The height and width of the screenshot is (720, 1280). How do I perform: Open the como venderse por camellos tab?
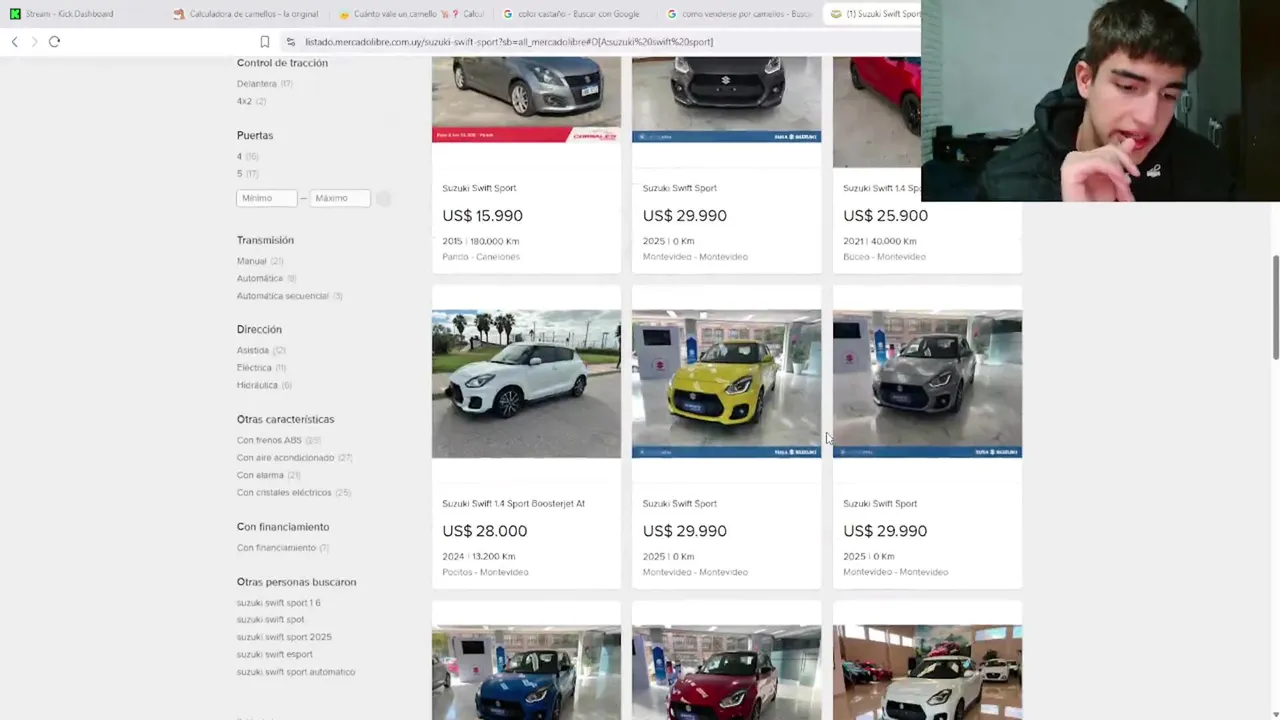tap(738, 14)
